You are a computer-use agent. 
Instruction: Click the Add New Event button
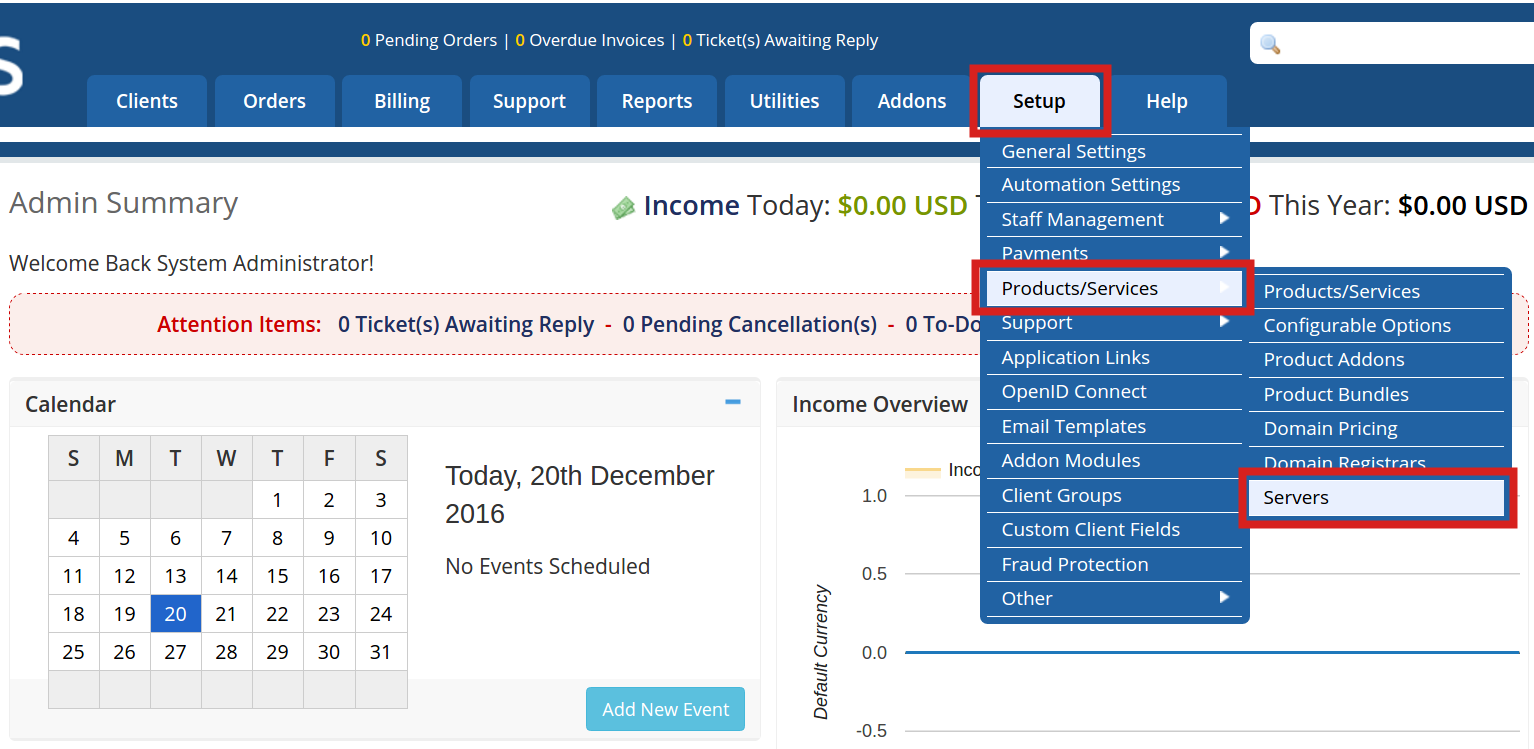tap(665, 709)
